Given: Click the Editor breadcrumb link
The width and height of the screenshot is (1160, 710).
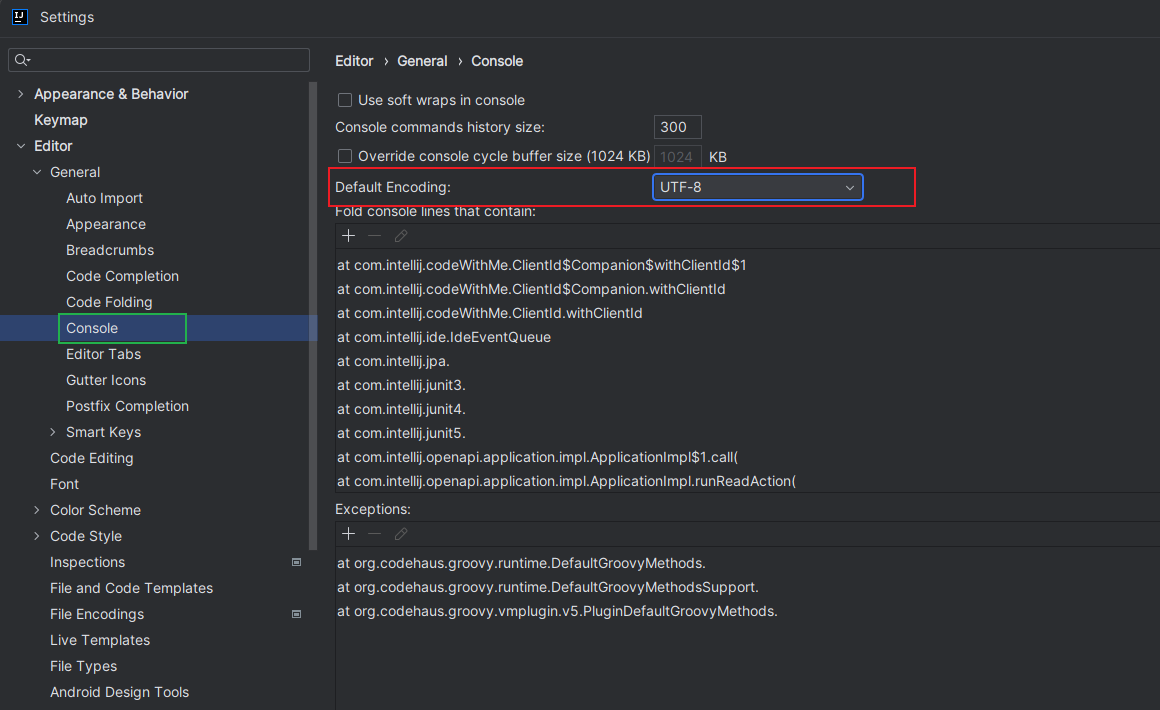Looking at the screenshot, I should (x=354, y=61).
